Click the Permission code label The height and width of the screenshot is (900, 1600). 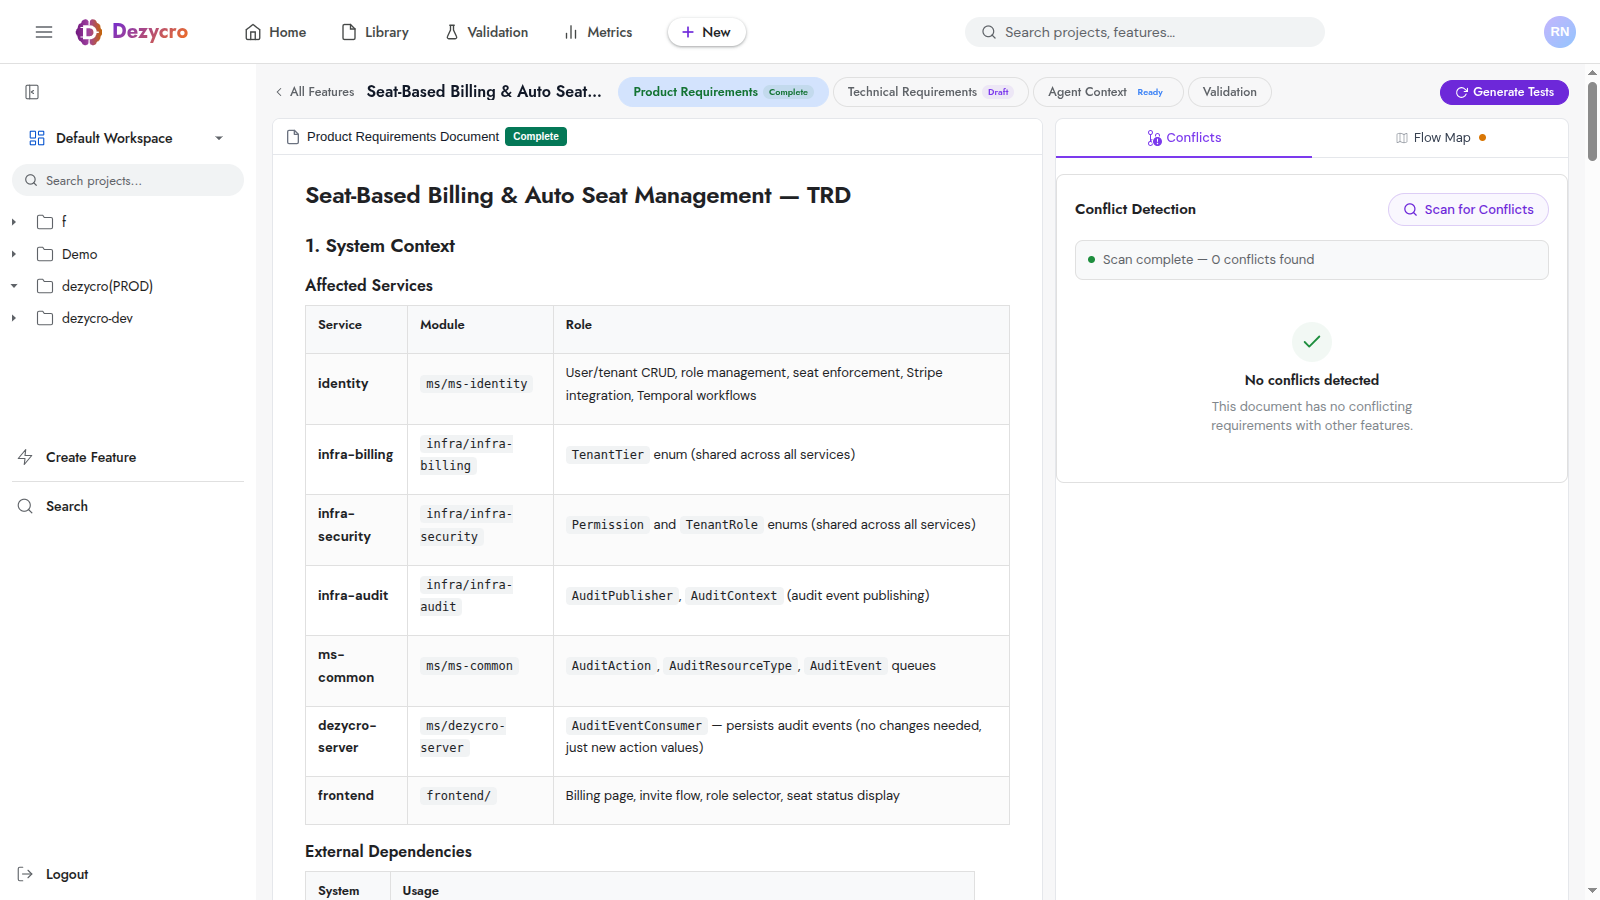tap(607, 525)
